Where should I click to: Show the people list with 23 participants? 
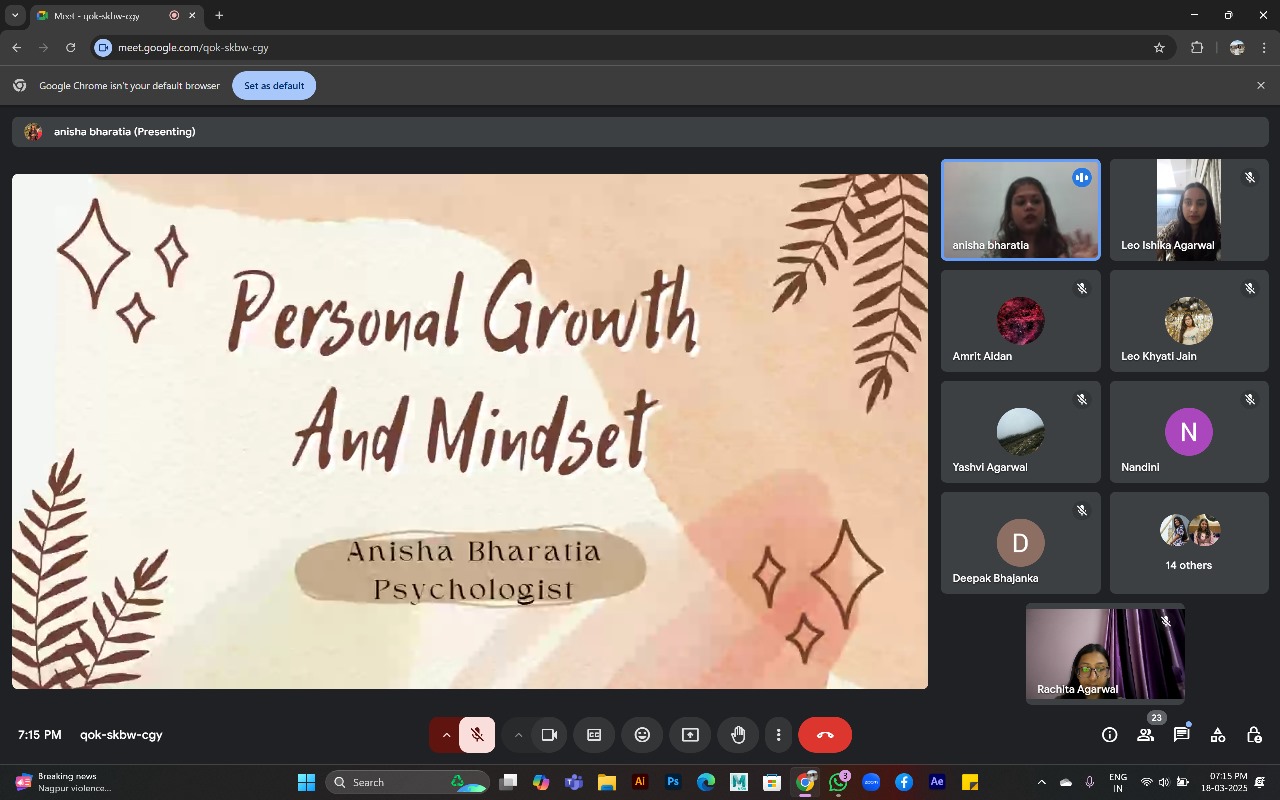point(1145,735)
